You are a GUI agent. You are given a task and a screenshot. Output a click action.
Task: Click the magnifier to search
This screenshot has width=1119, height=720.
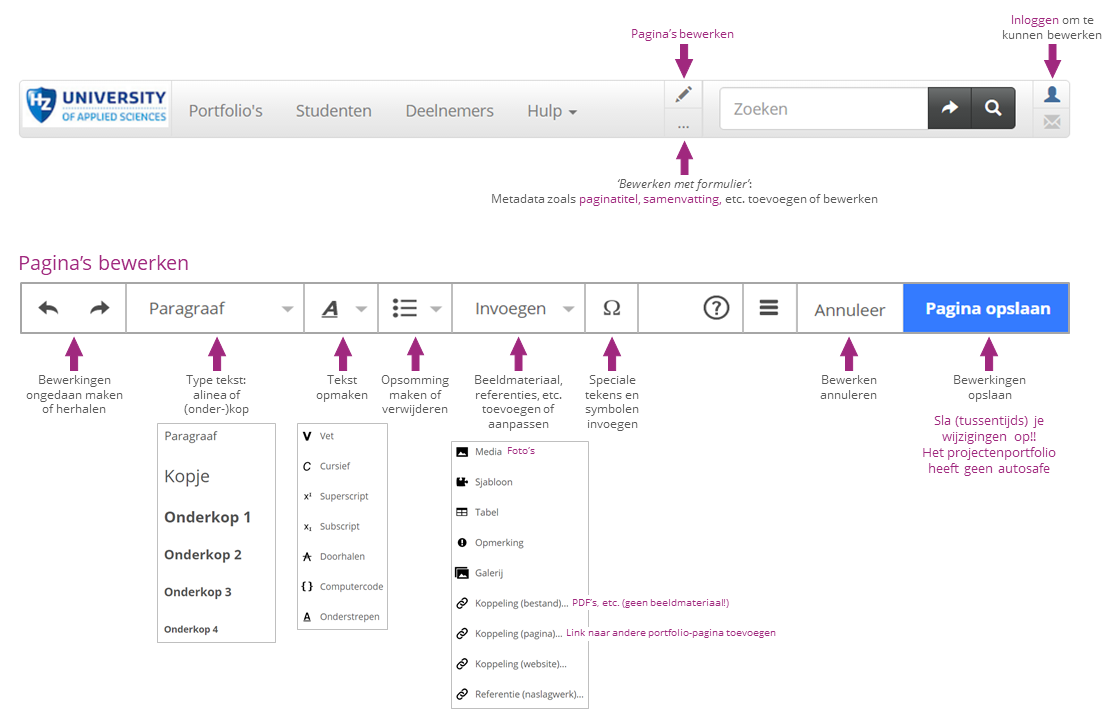[x=992, y=108]
